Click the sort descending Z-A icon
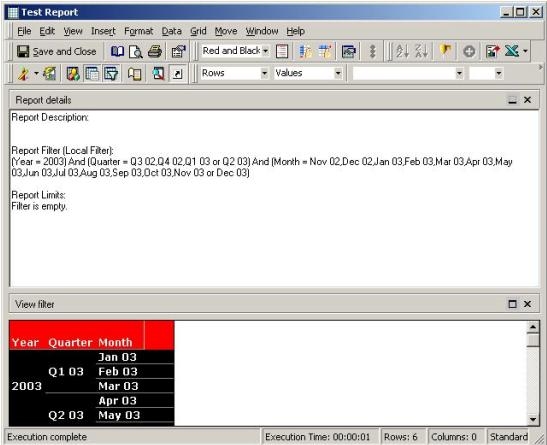 click(x=421, y=52)
